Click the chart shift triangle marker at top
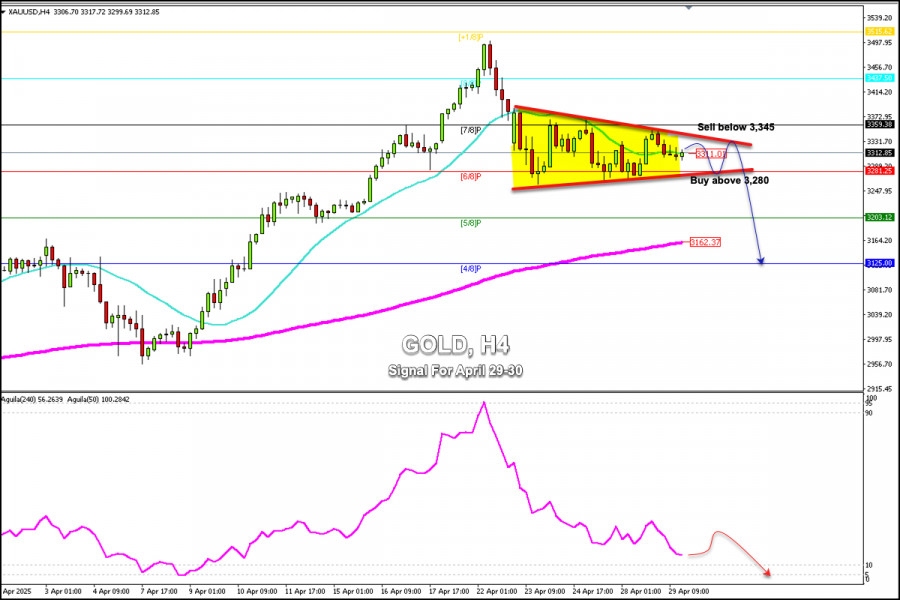 (688, 7)
